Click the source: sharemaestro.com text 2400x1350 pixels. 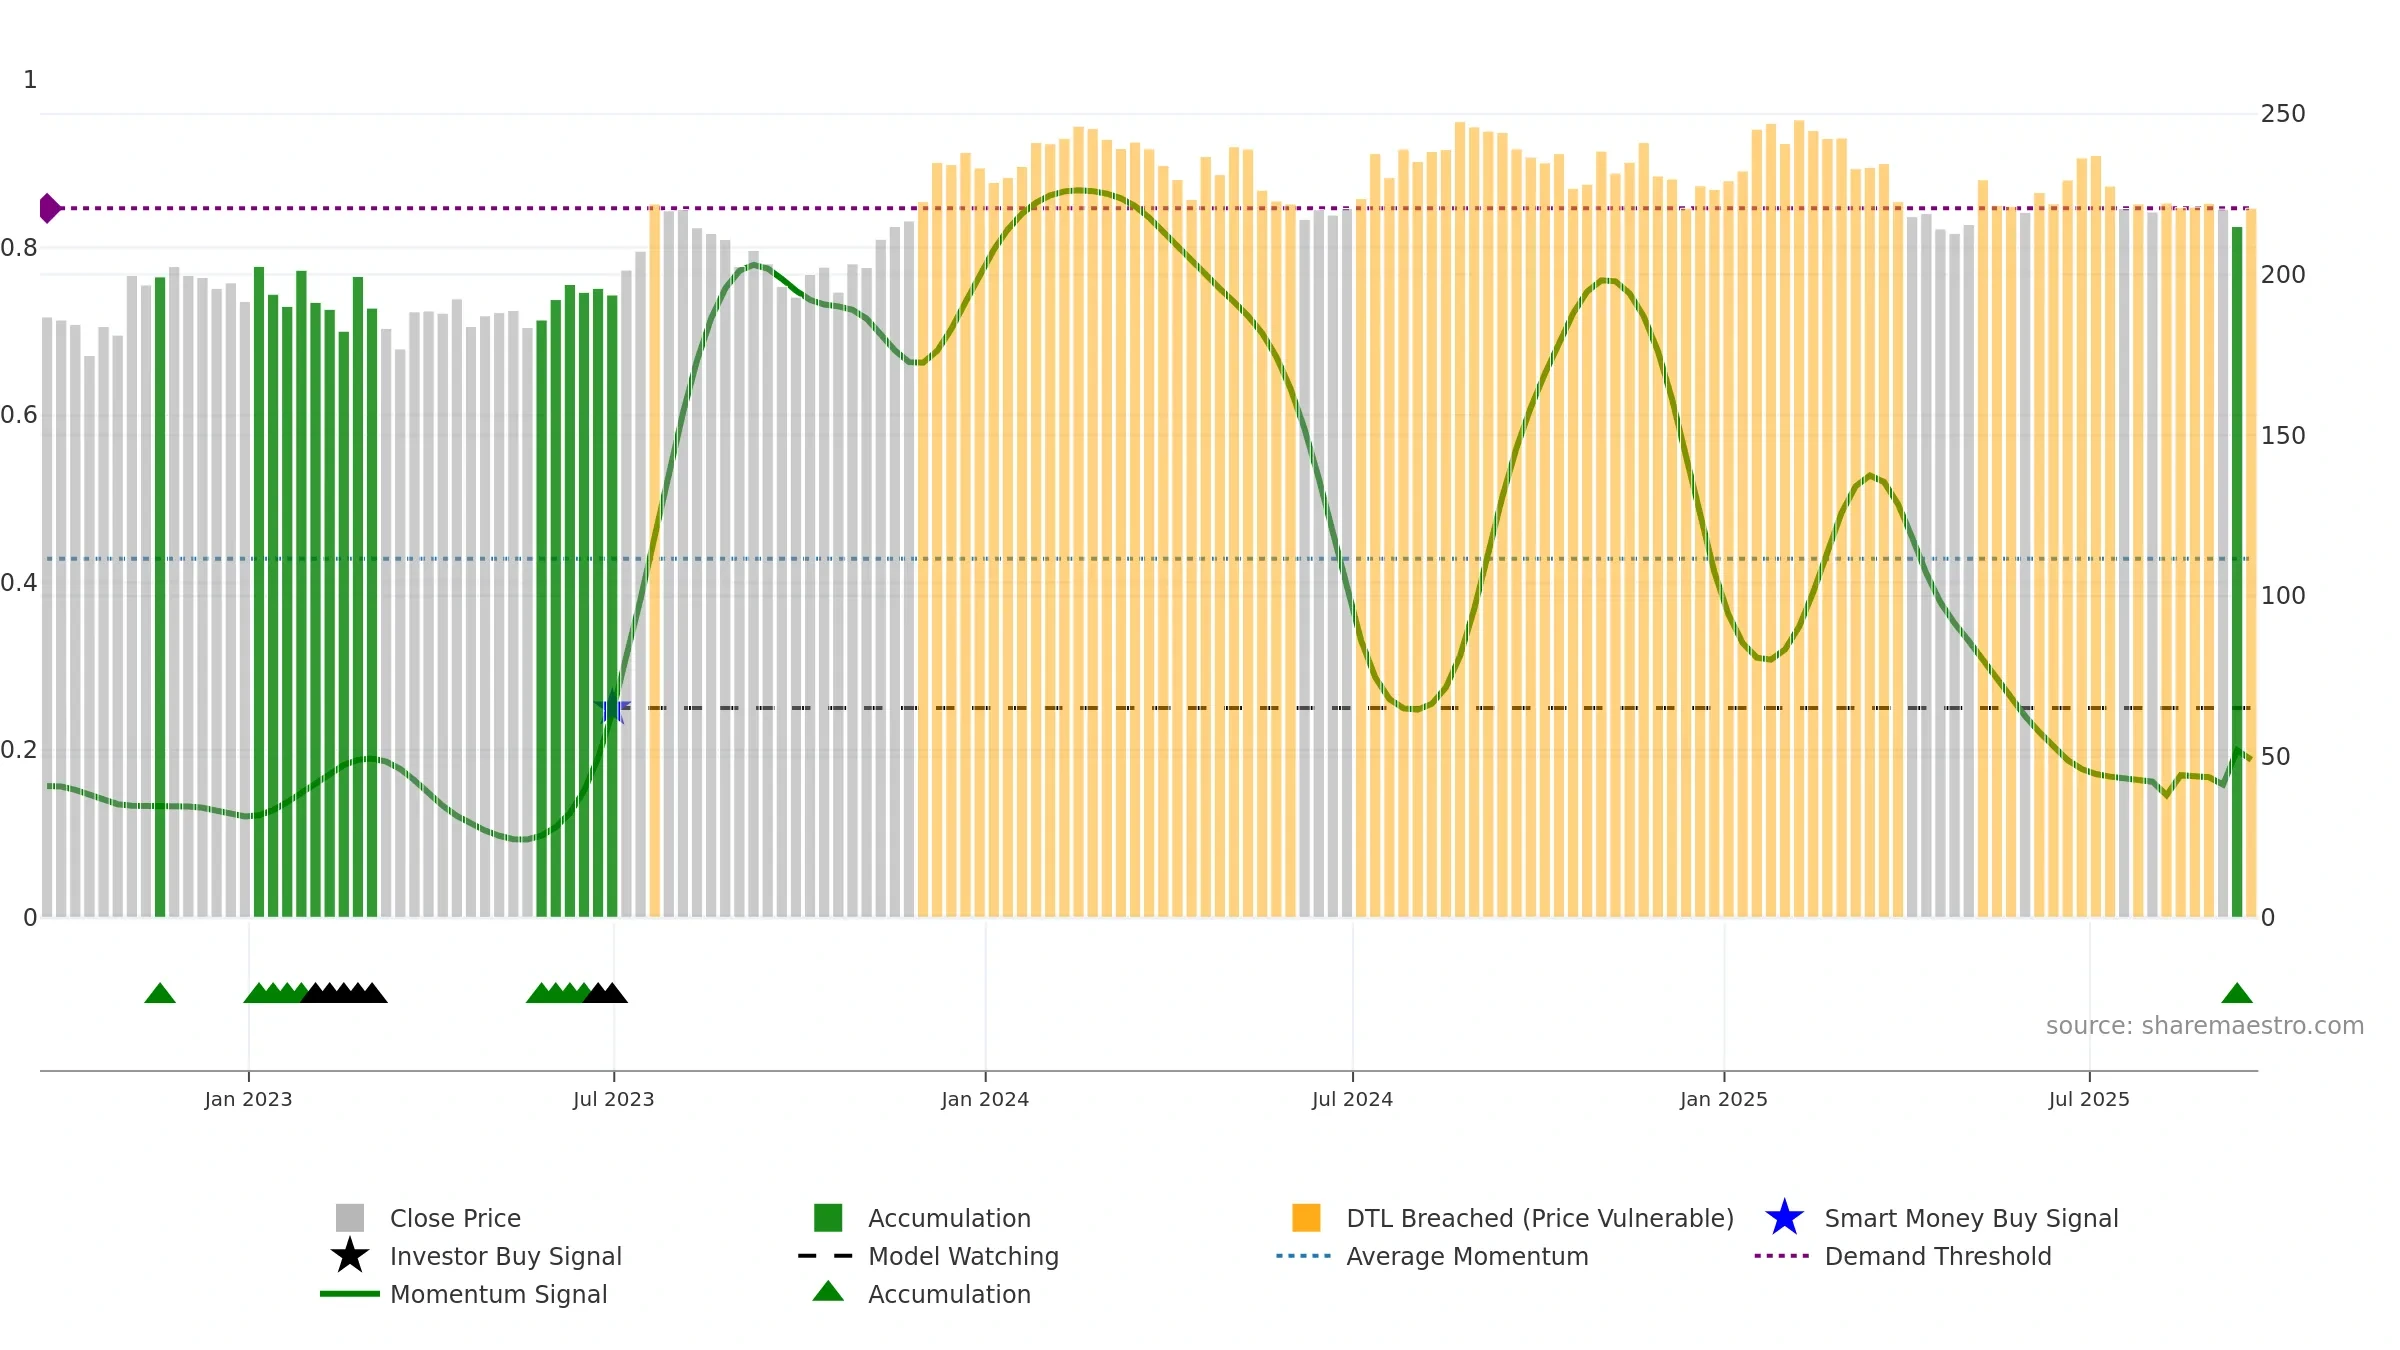point(2204,1026)
